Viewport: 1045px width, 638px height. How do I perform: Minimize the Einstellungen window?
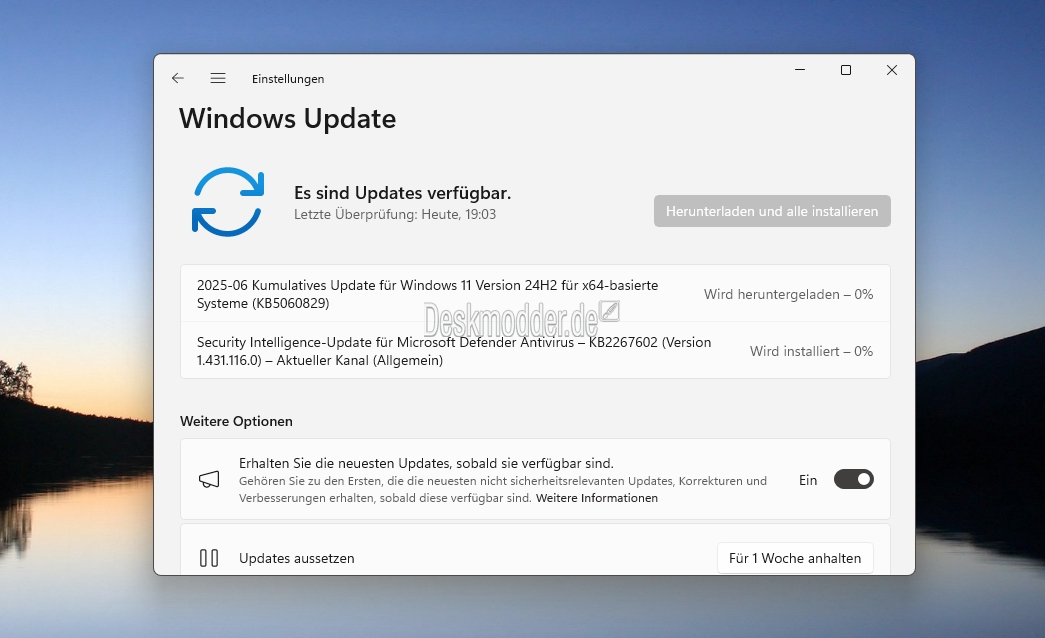point(800,70)
